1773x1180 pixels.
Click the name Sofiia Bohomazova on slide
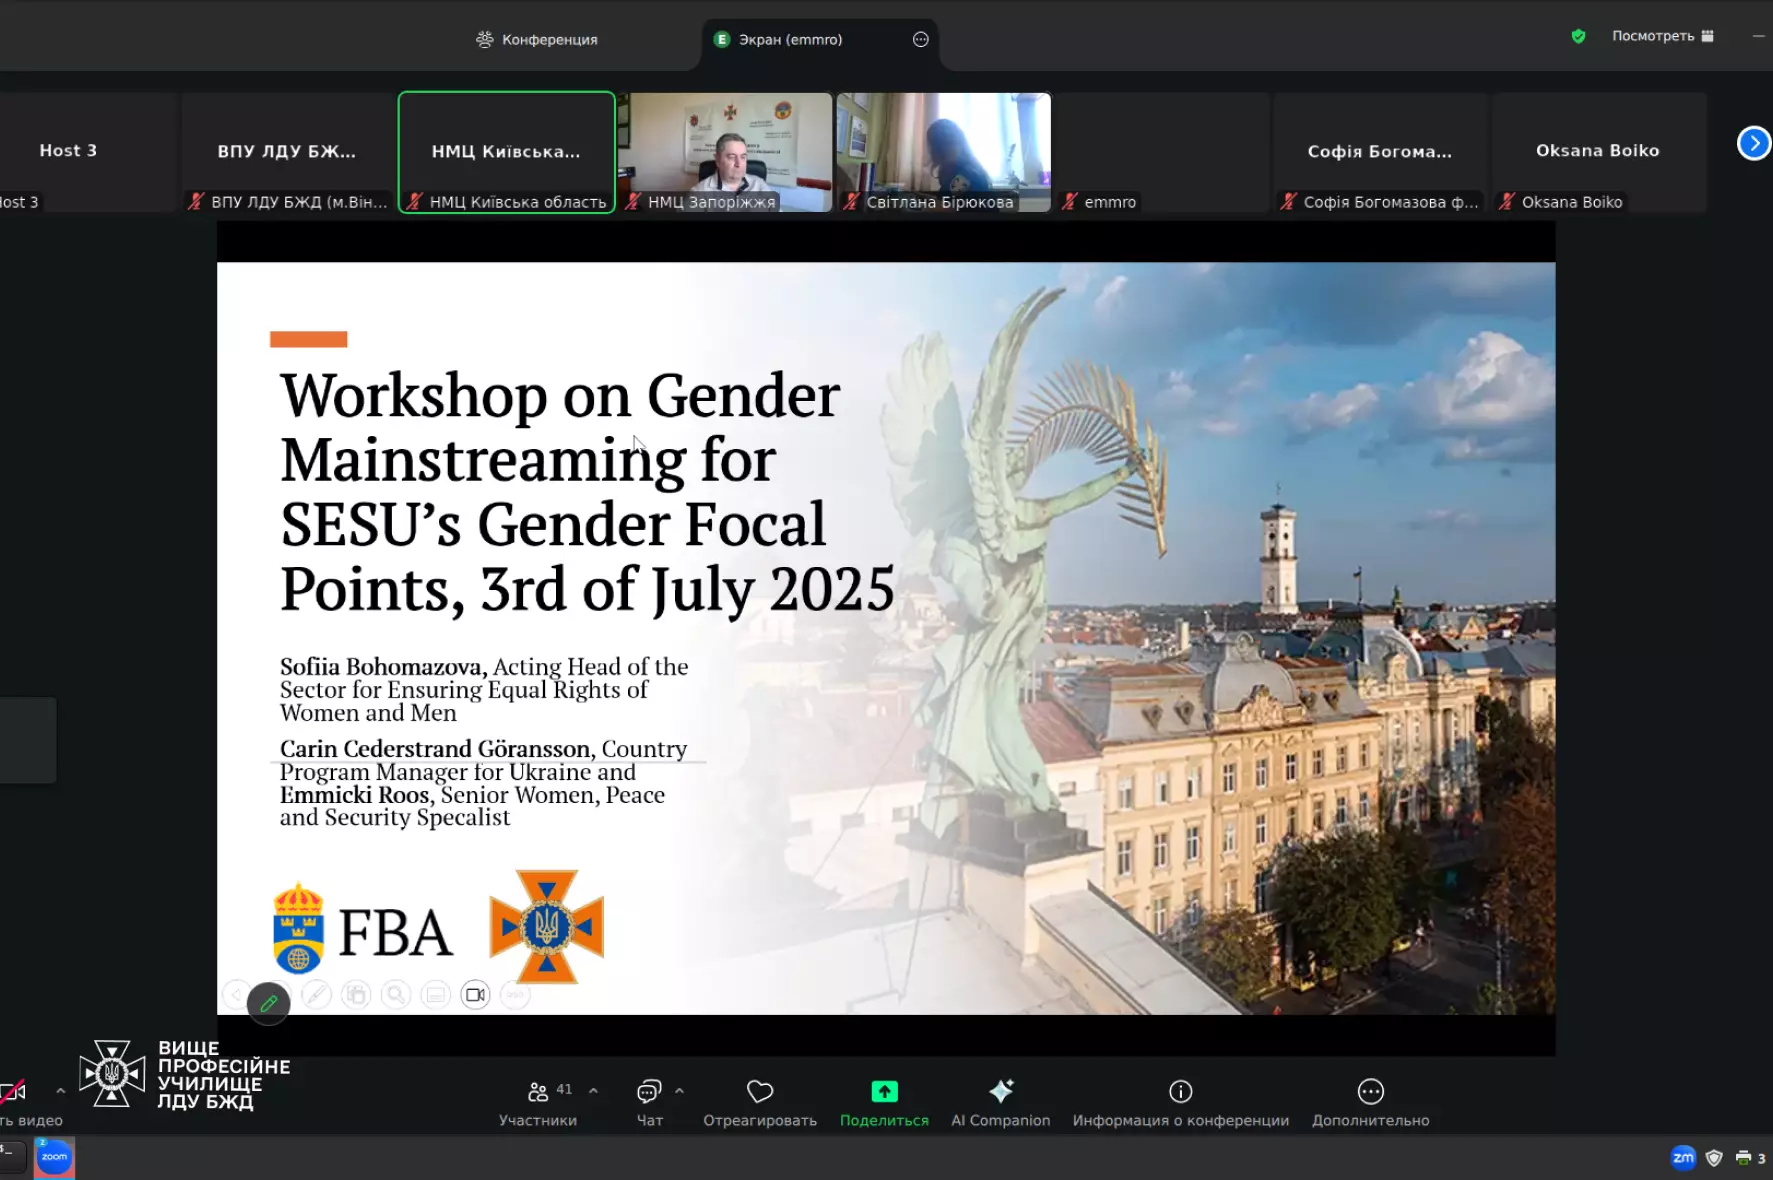pyautogui.click(x=382, y=667)
